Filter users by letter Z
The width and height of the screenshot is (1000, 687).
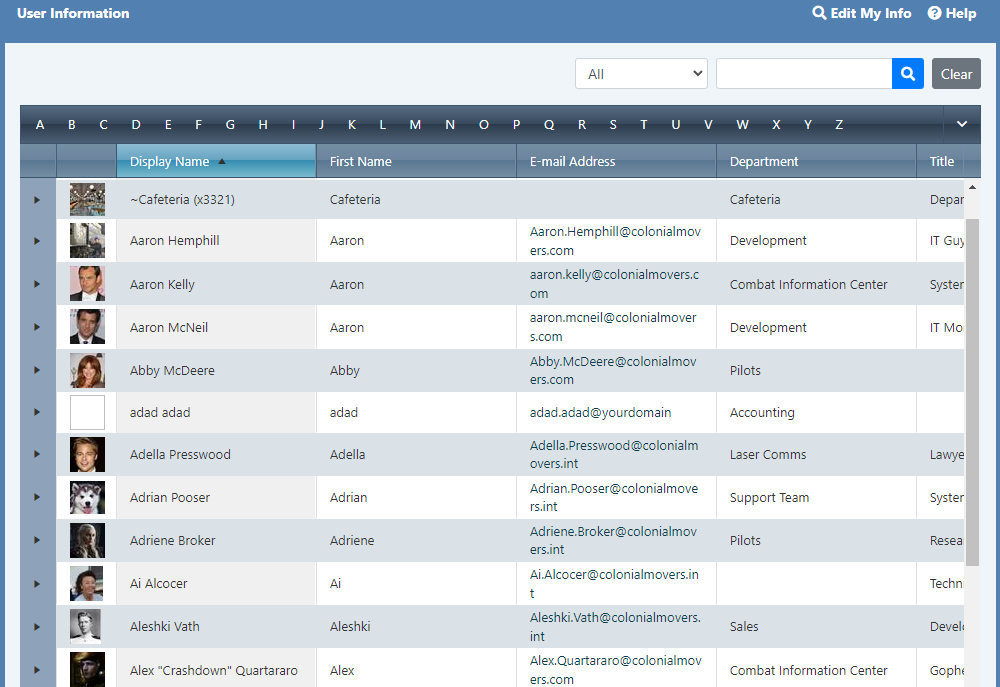pyautogui.click(x=839, y=125)
